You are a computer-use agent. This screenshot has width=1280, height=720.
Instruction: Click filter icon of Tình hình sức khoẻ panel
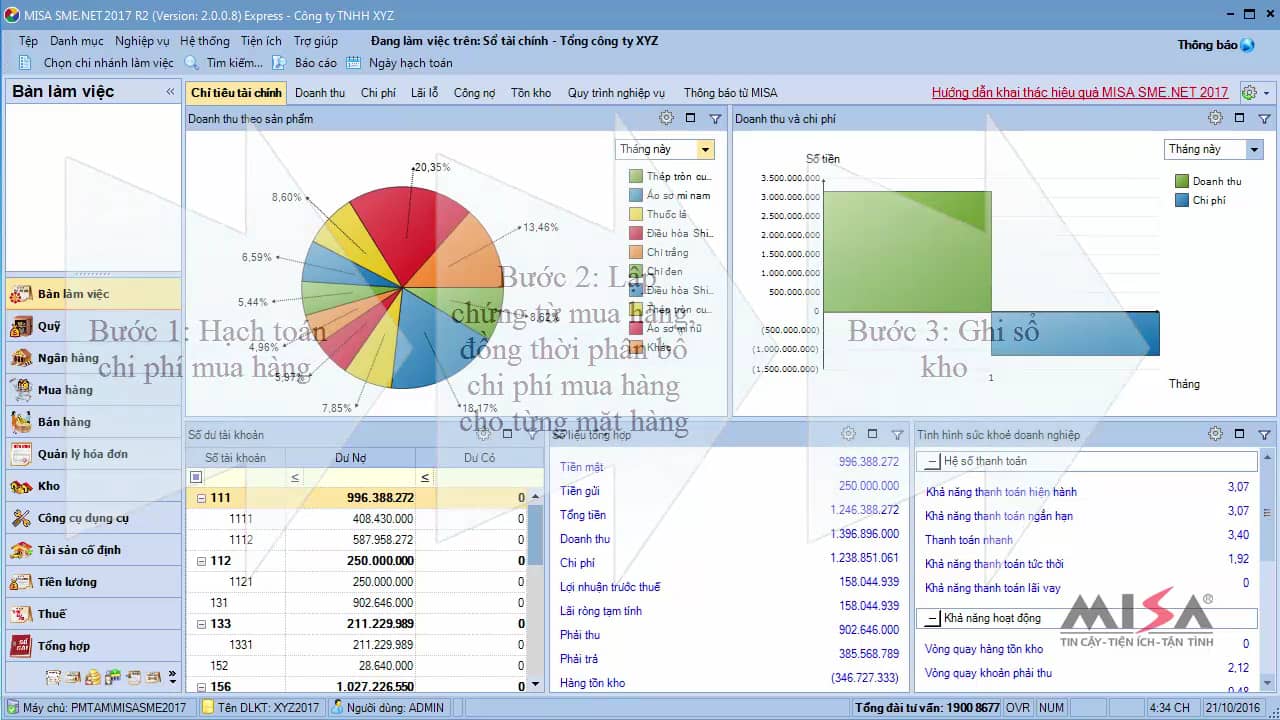1264,434
